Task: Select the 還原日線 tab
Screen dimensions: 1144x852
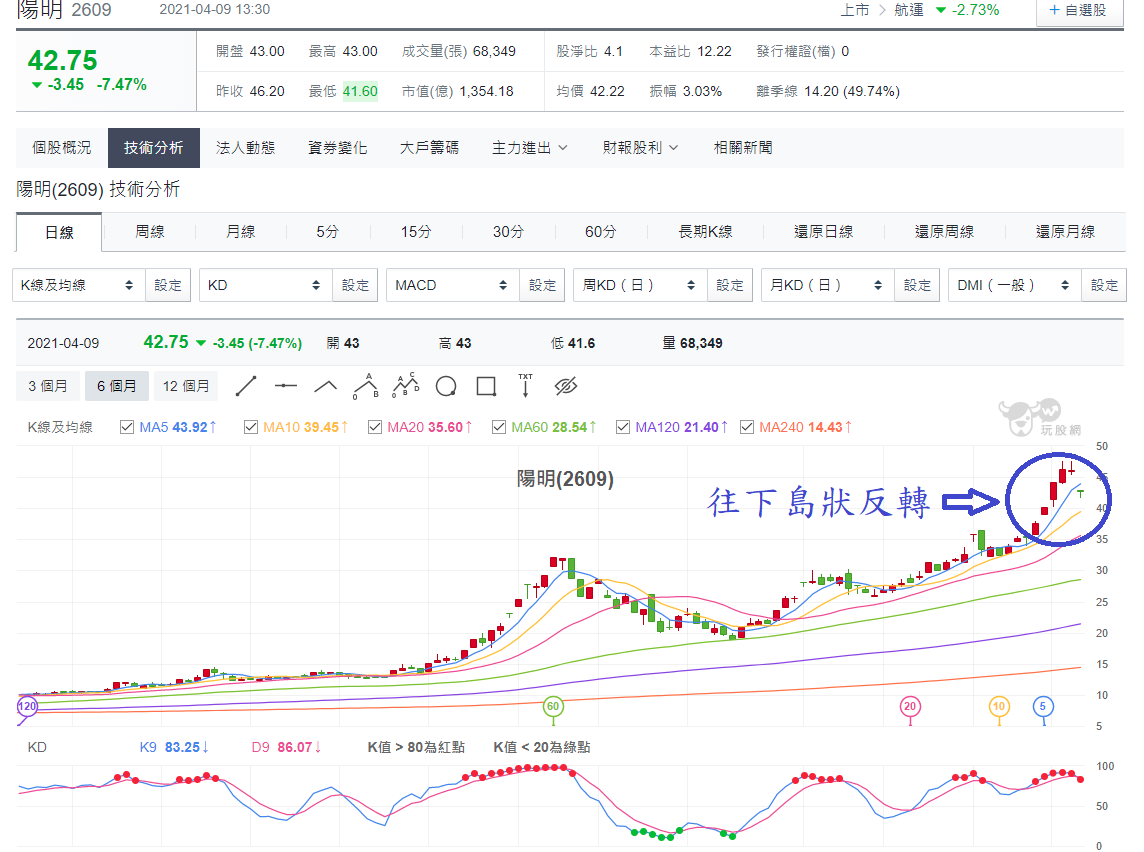Action: 824,232
